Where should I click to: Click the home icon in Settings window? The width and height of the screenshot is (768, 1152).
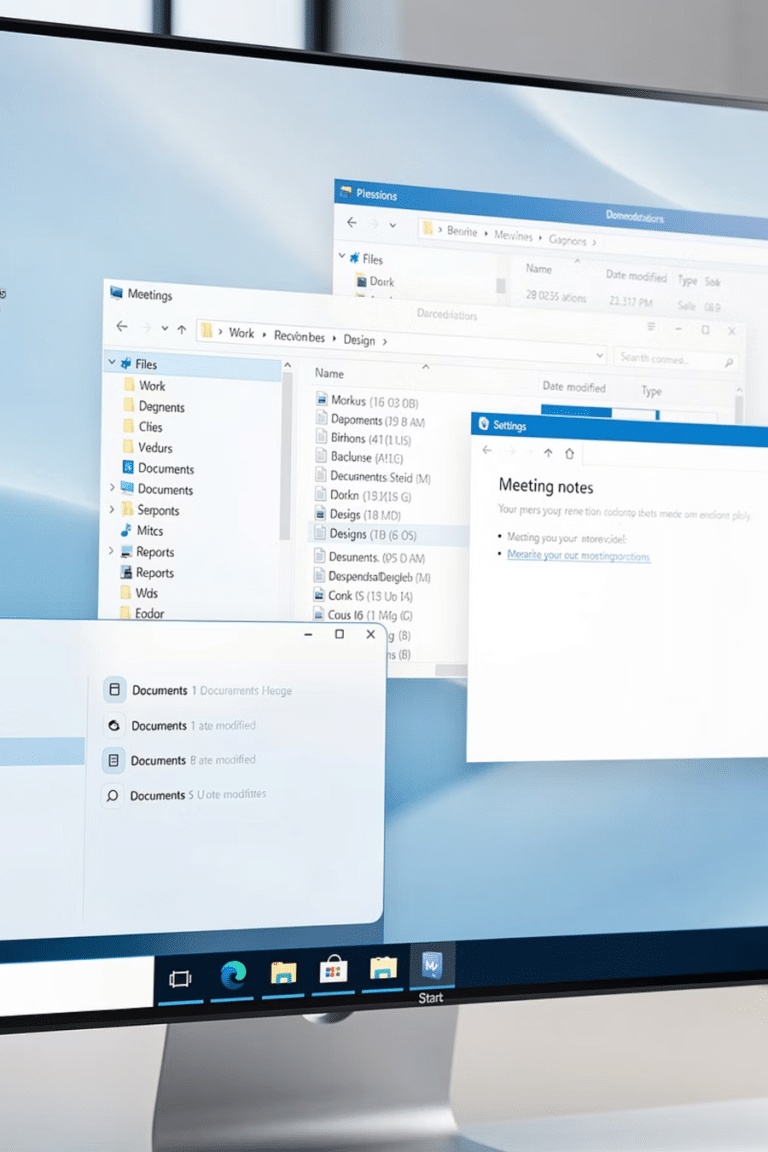(570, 454)
